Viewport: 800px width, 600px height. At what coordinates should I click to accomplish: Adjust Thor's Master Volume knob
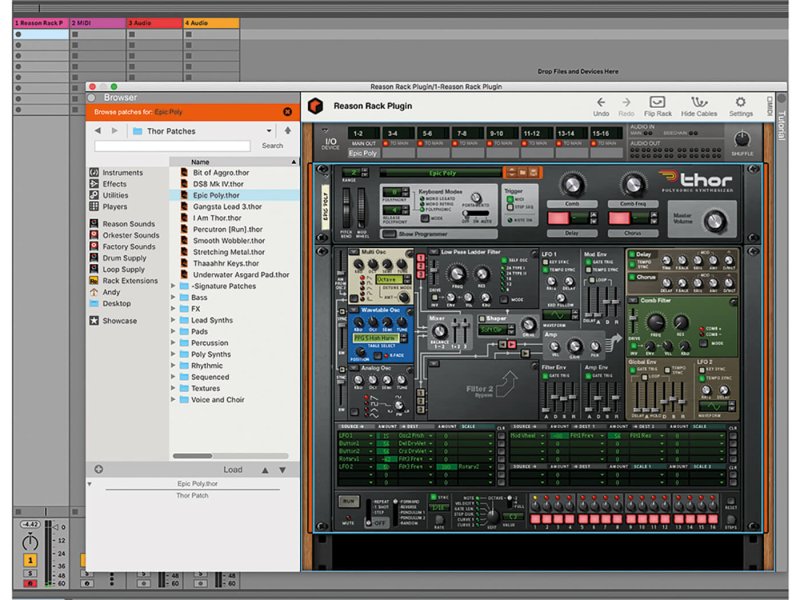tap(715, 221)
